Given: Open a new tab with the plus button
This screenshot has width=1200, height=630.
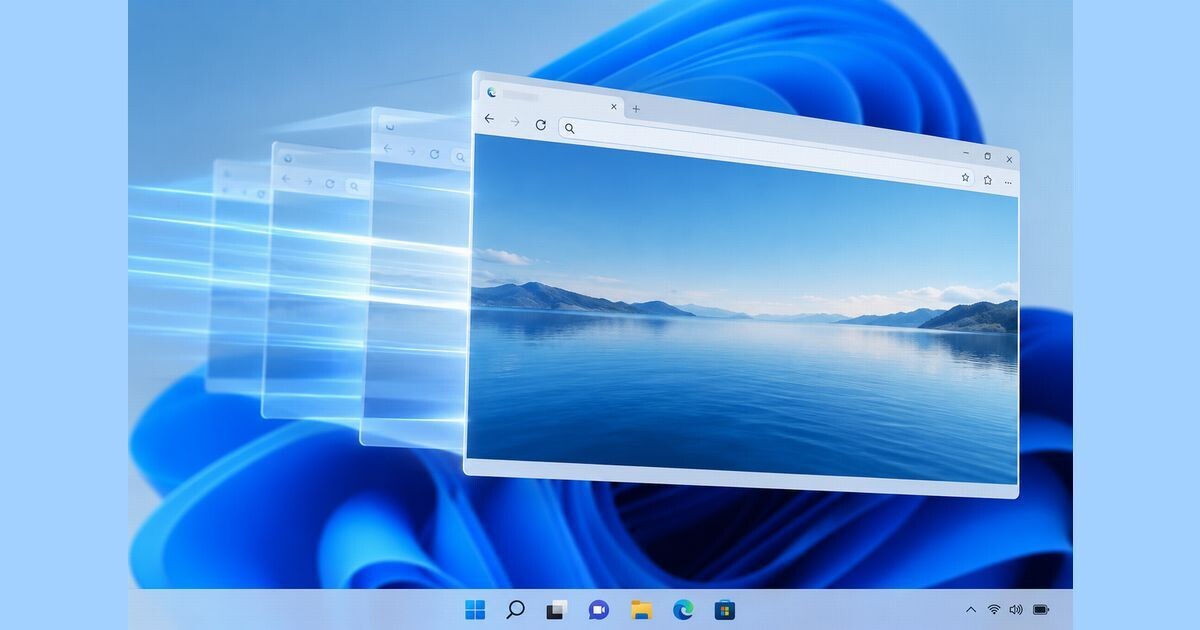Looking at the screenshot, I should [636, 108].
